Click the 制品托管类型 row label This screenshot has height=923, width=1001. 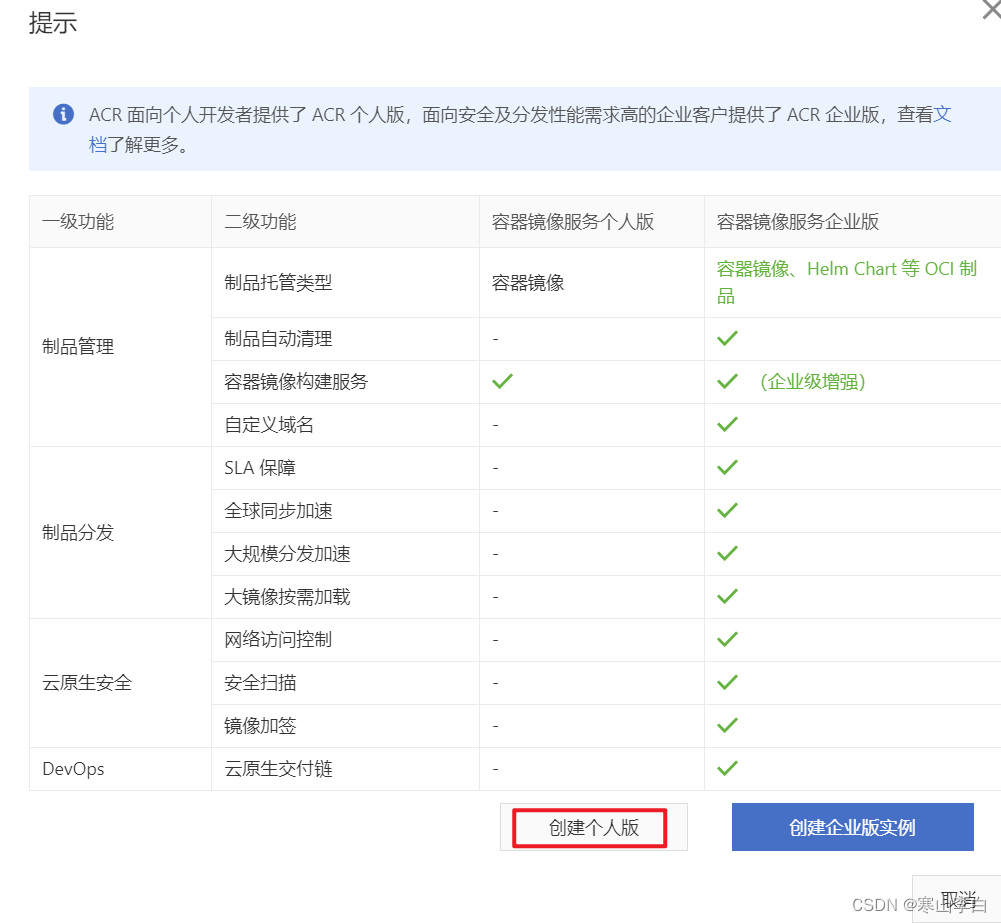pos(278,282)
